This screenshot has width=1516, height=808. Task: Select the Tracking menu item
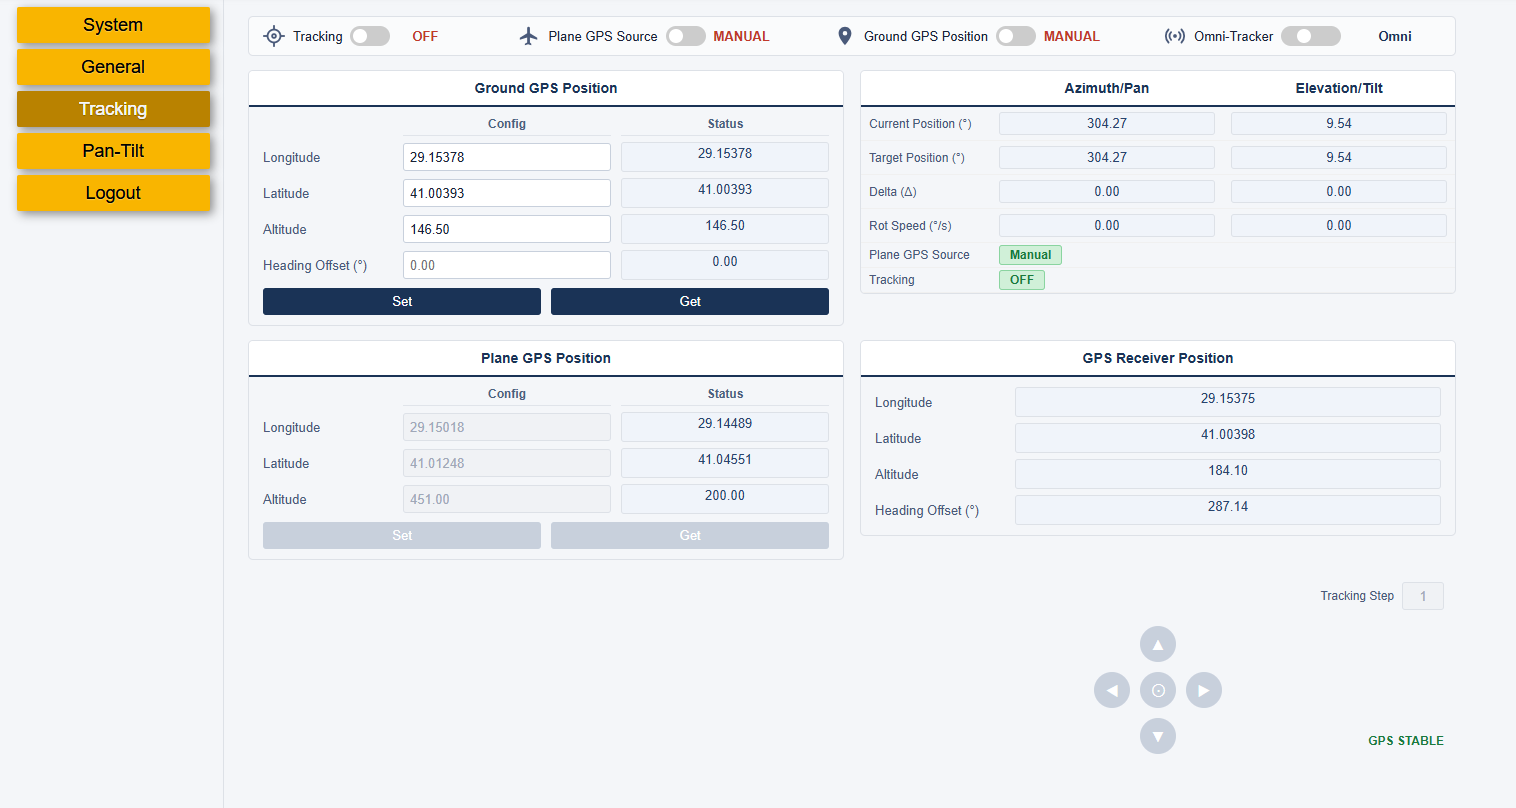click(x=113, y=109)
